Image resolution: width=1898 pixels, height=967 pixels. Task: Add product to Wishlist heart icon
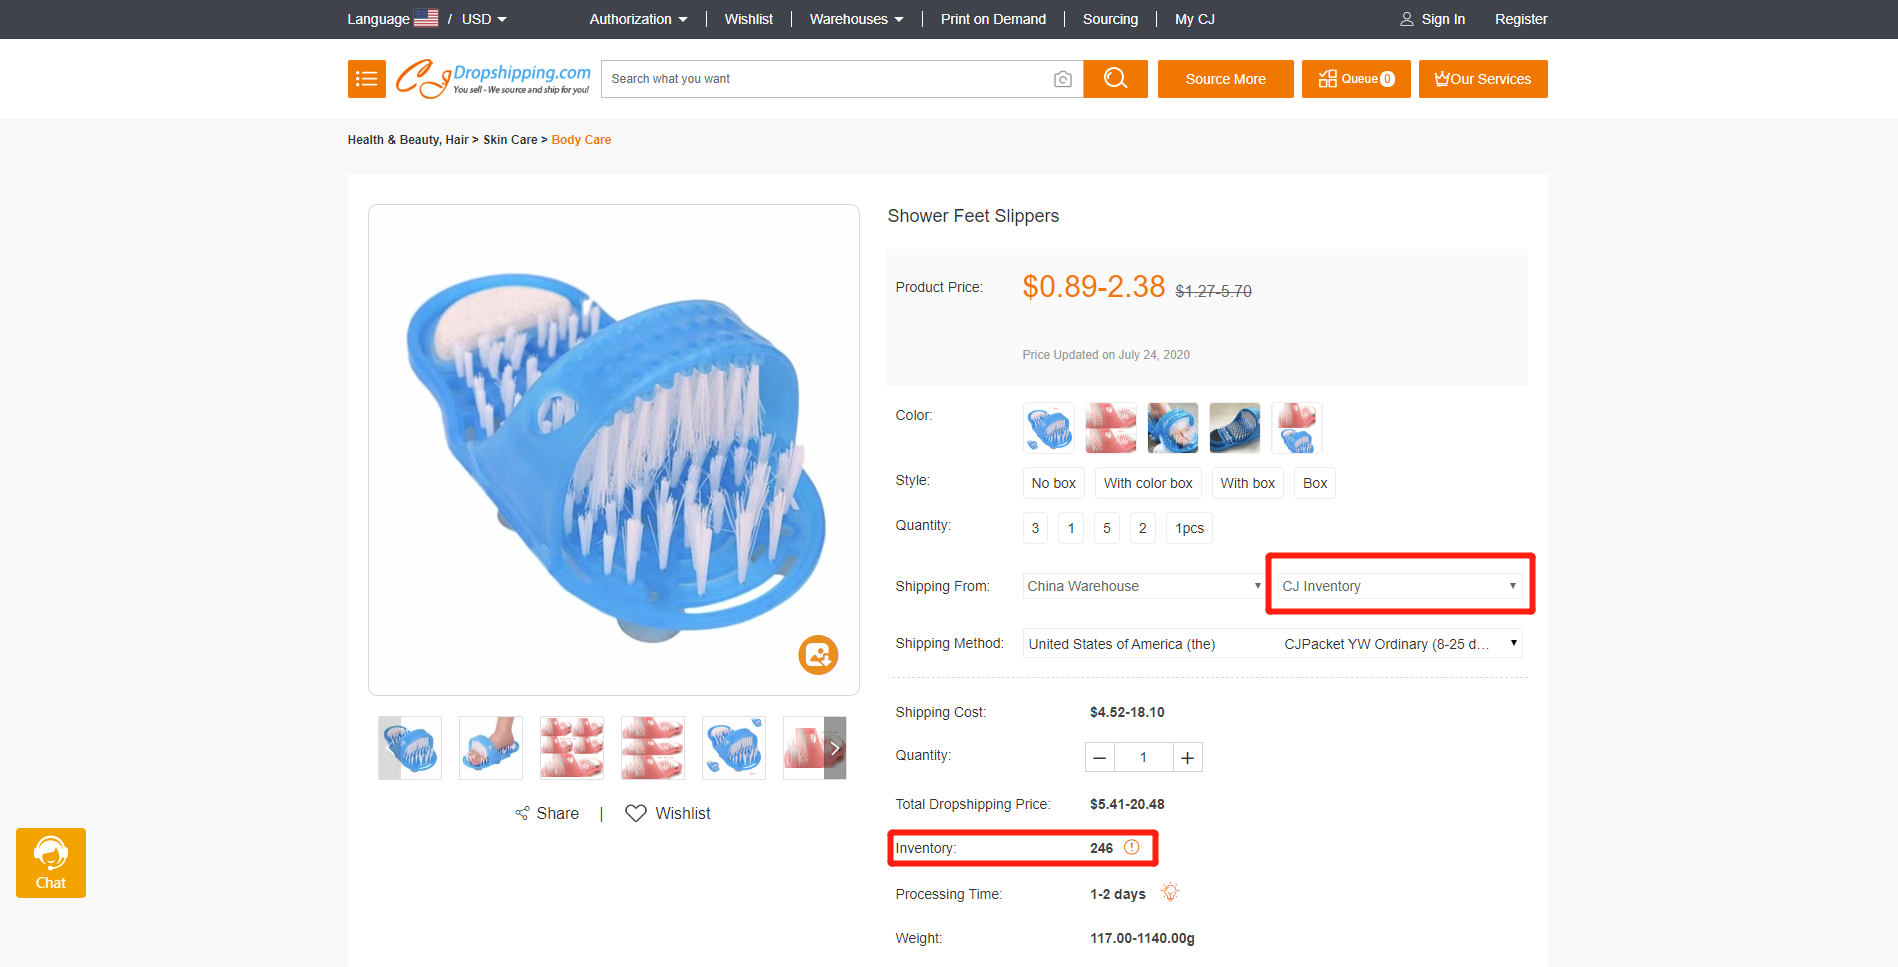tap(636, 813)
